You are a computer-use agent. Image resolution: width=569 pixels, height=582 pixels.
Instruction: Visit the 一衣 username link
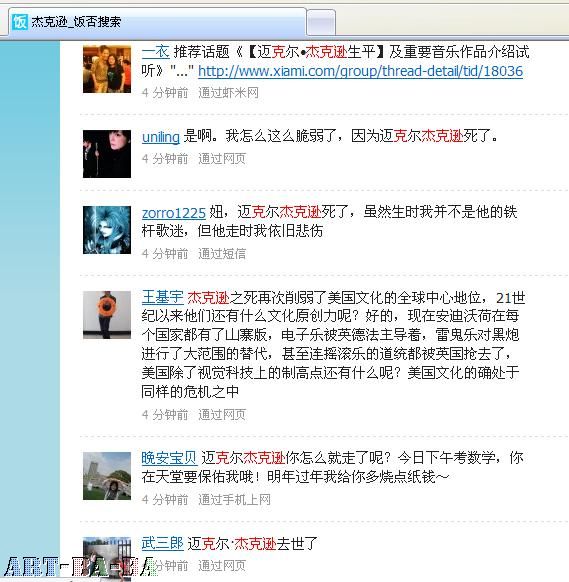pos(156,52)
